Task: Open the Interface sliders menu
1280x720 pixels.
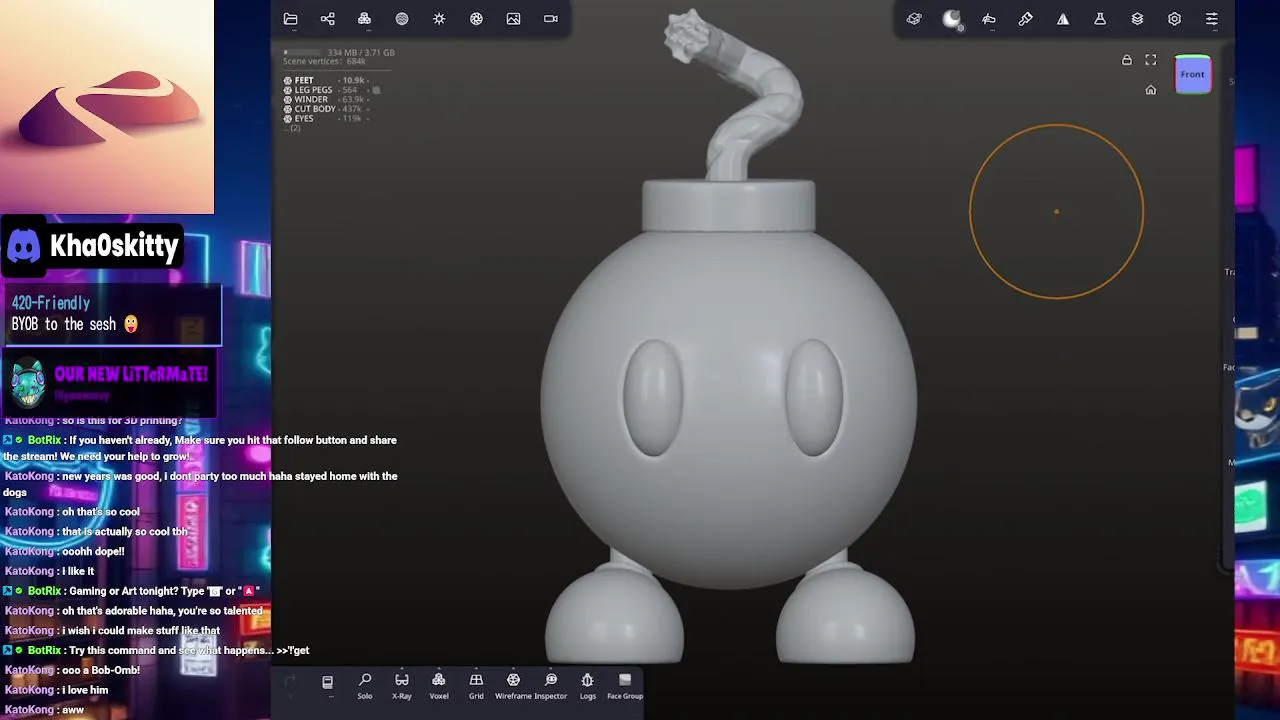Action: 1211,19
